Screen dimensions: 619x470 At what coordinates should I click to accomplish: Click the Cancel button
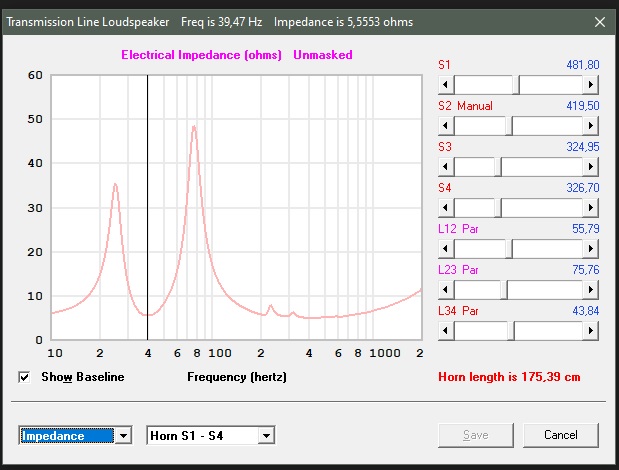[560, 435]
